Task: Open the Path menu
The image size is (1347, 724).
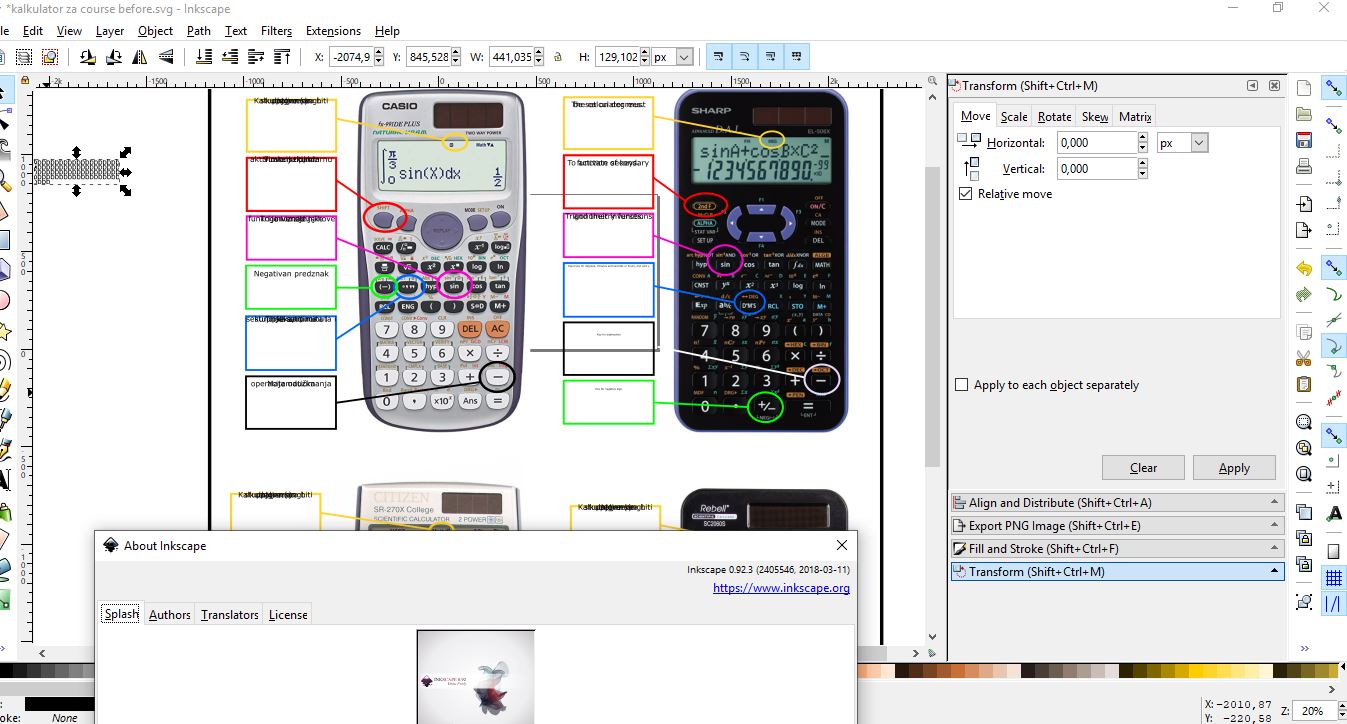Action: [x=199, y=31]
